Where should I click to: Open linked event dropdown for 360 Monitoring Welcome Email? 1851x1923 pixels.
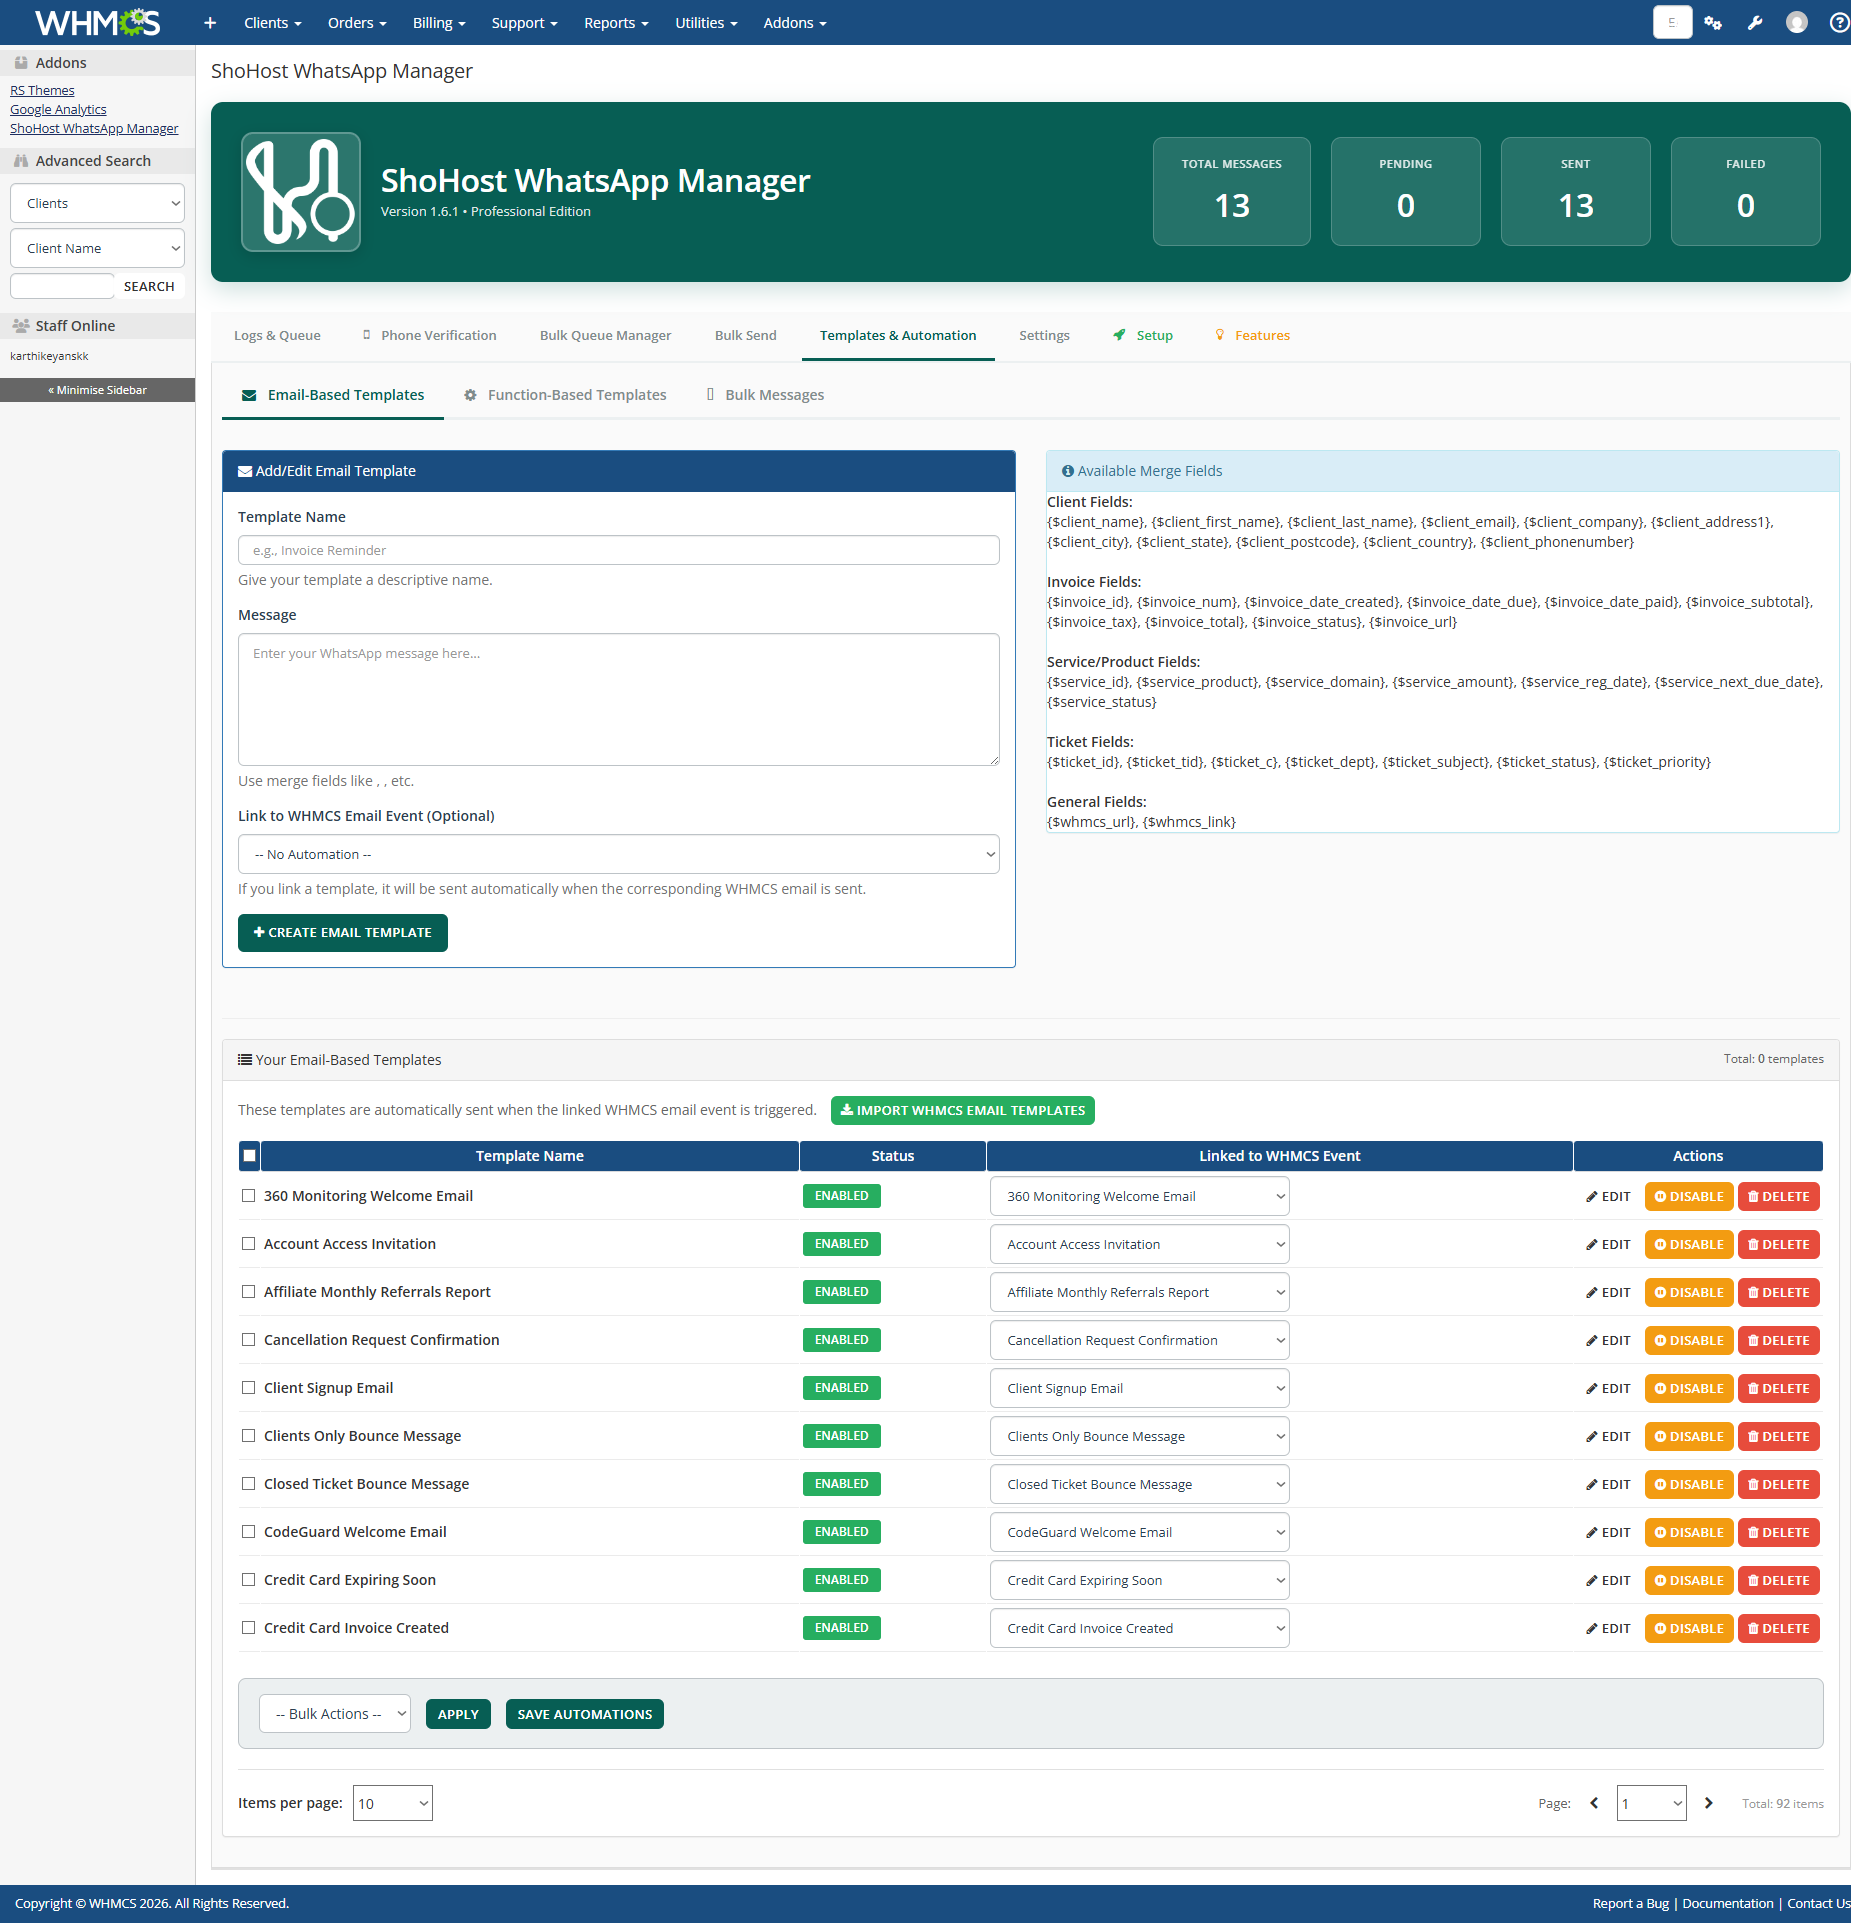coord(1139,1196)
